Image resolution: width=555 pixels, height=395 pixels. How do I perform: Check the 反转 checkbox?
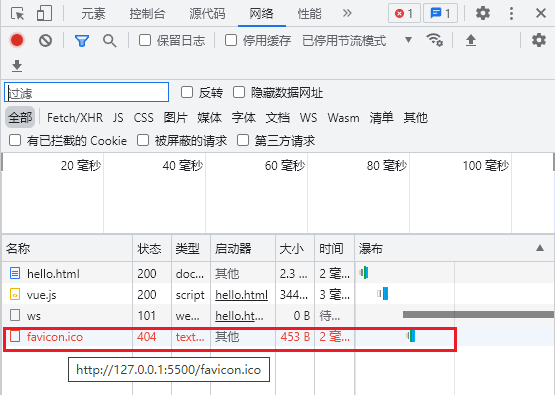pos(187,92)
